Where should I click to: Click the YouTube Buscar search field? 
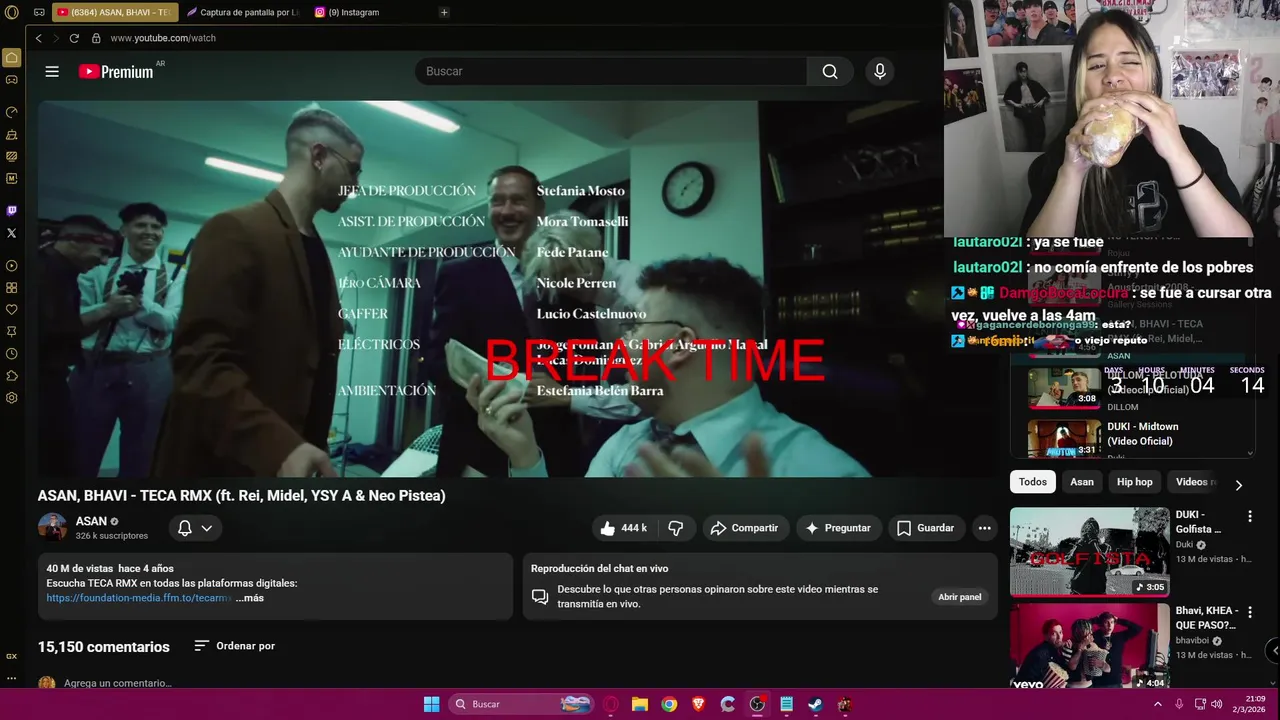click(610, 71)
